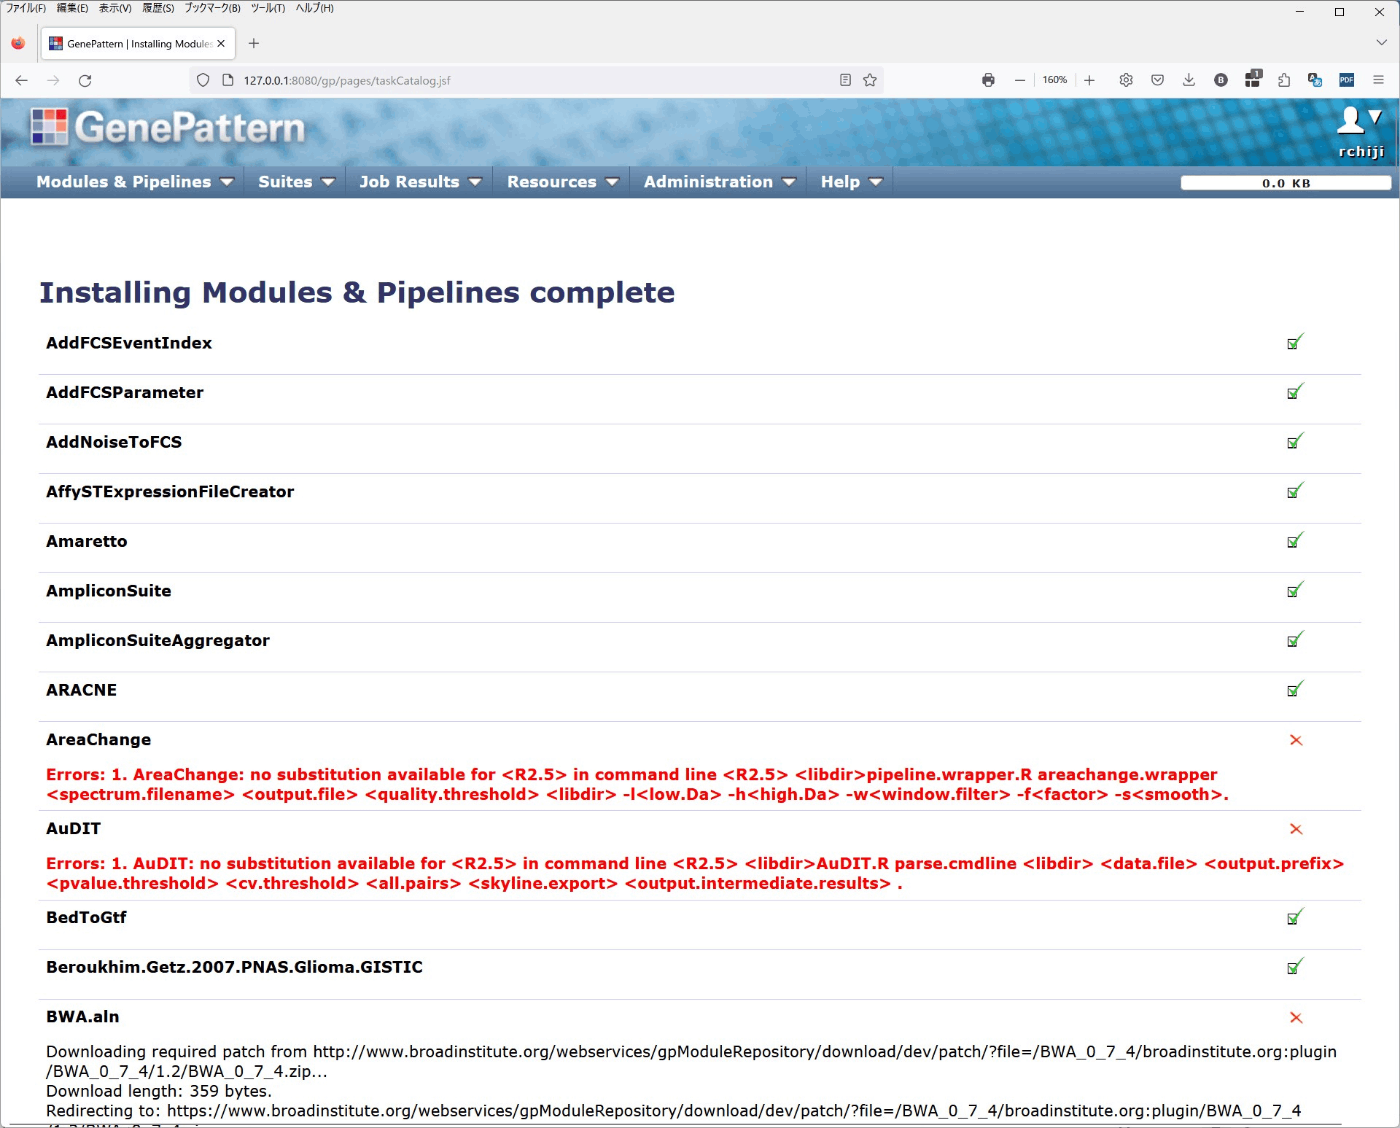Expand the Suites menu
This screenshot has height=1128, width=1400.
296,182
